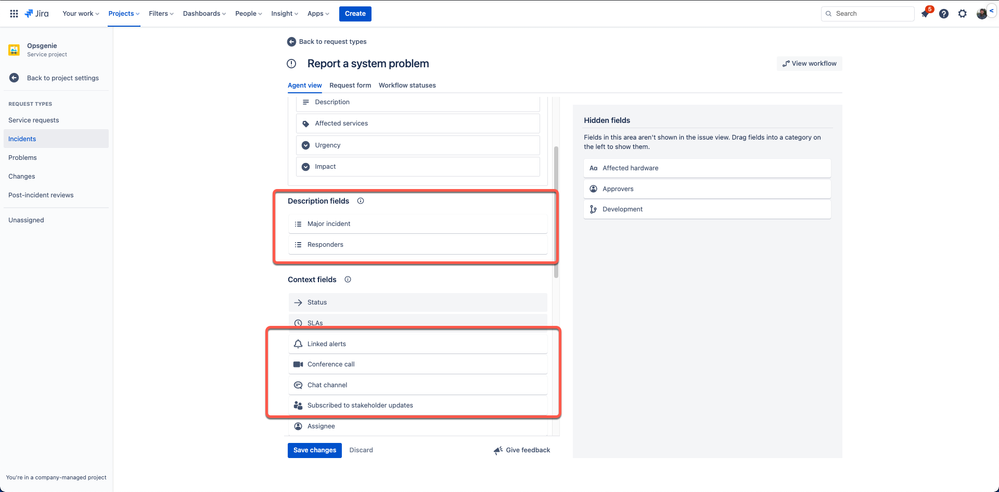Click the Assignee person icon
This screenshot has width=999, height=492.
tap(298, 426)
